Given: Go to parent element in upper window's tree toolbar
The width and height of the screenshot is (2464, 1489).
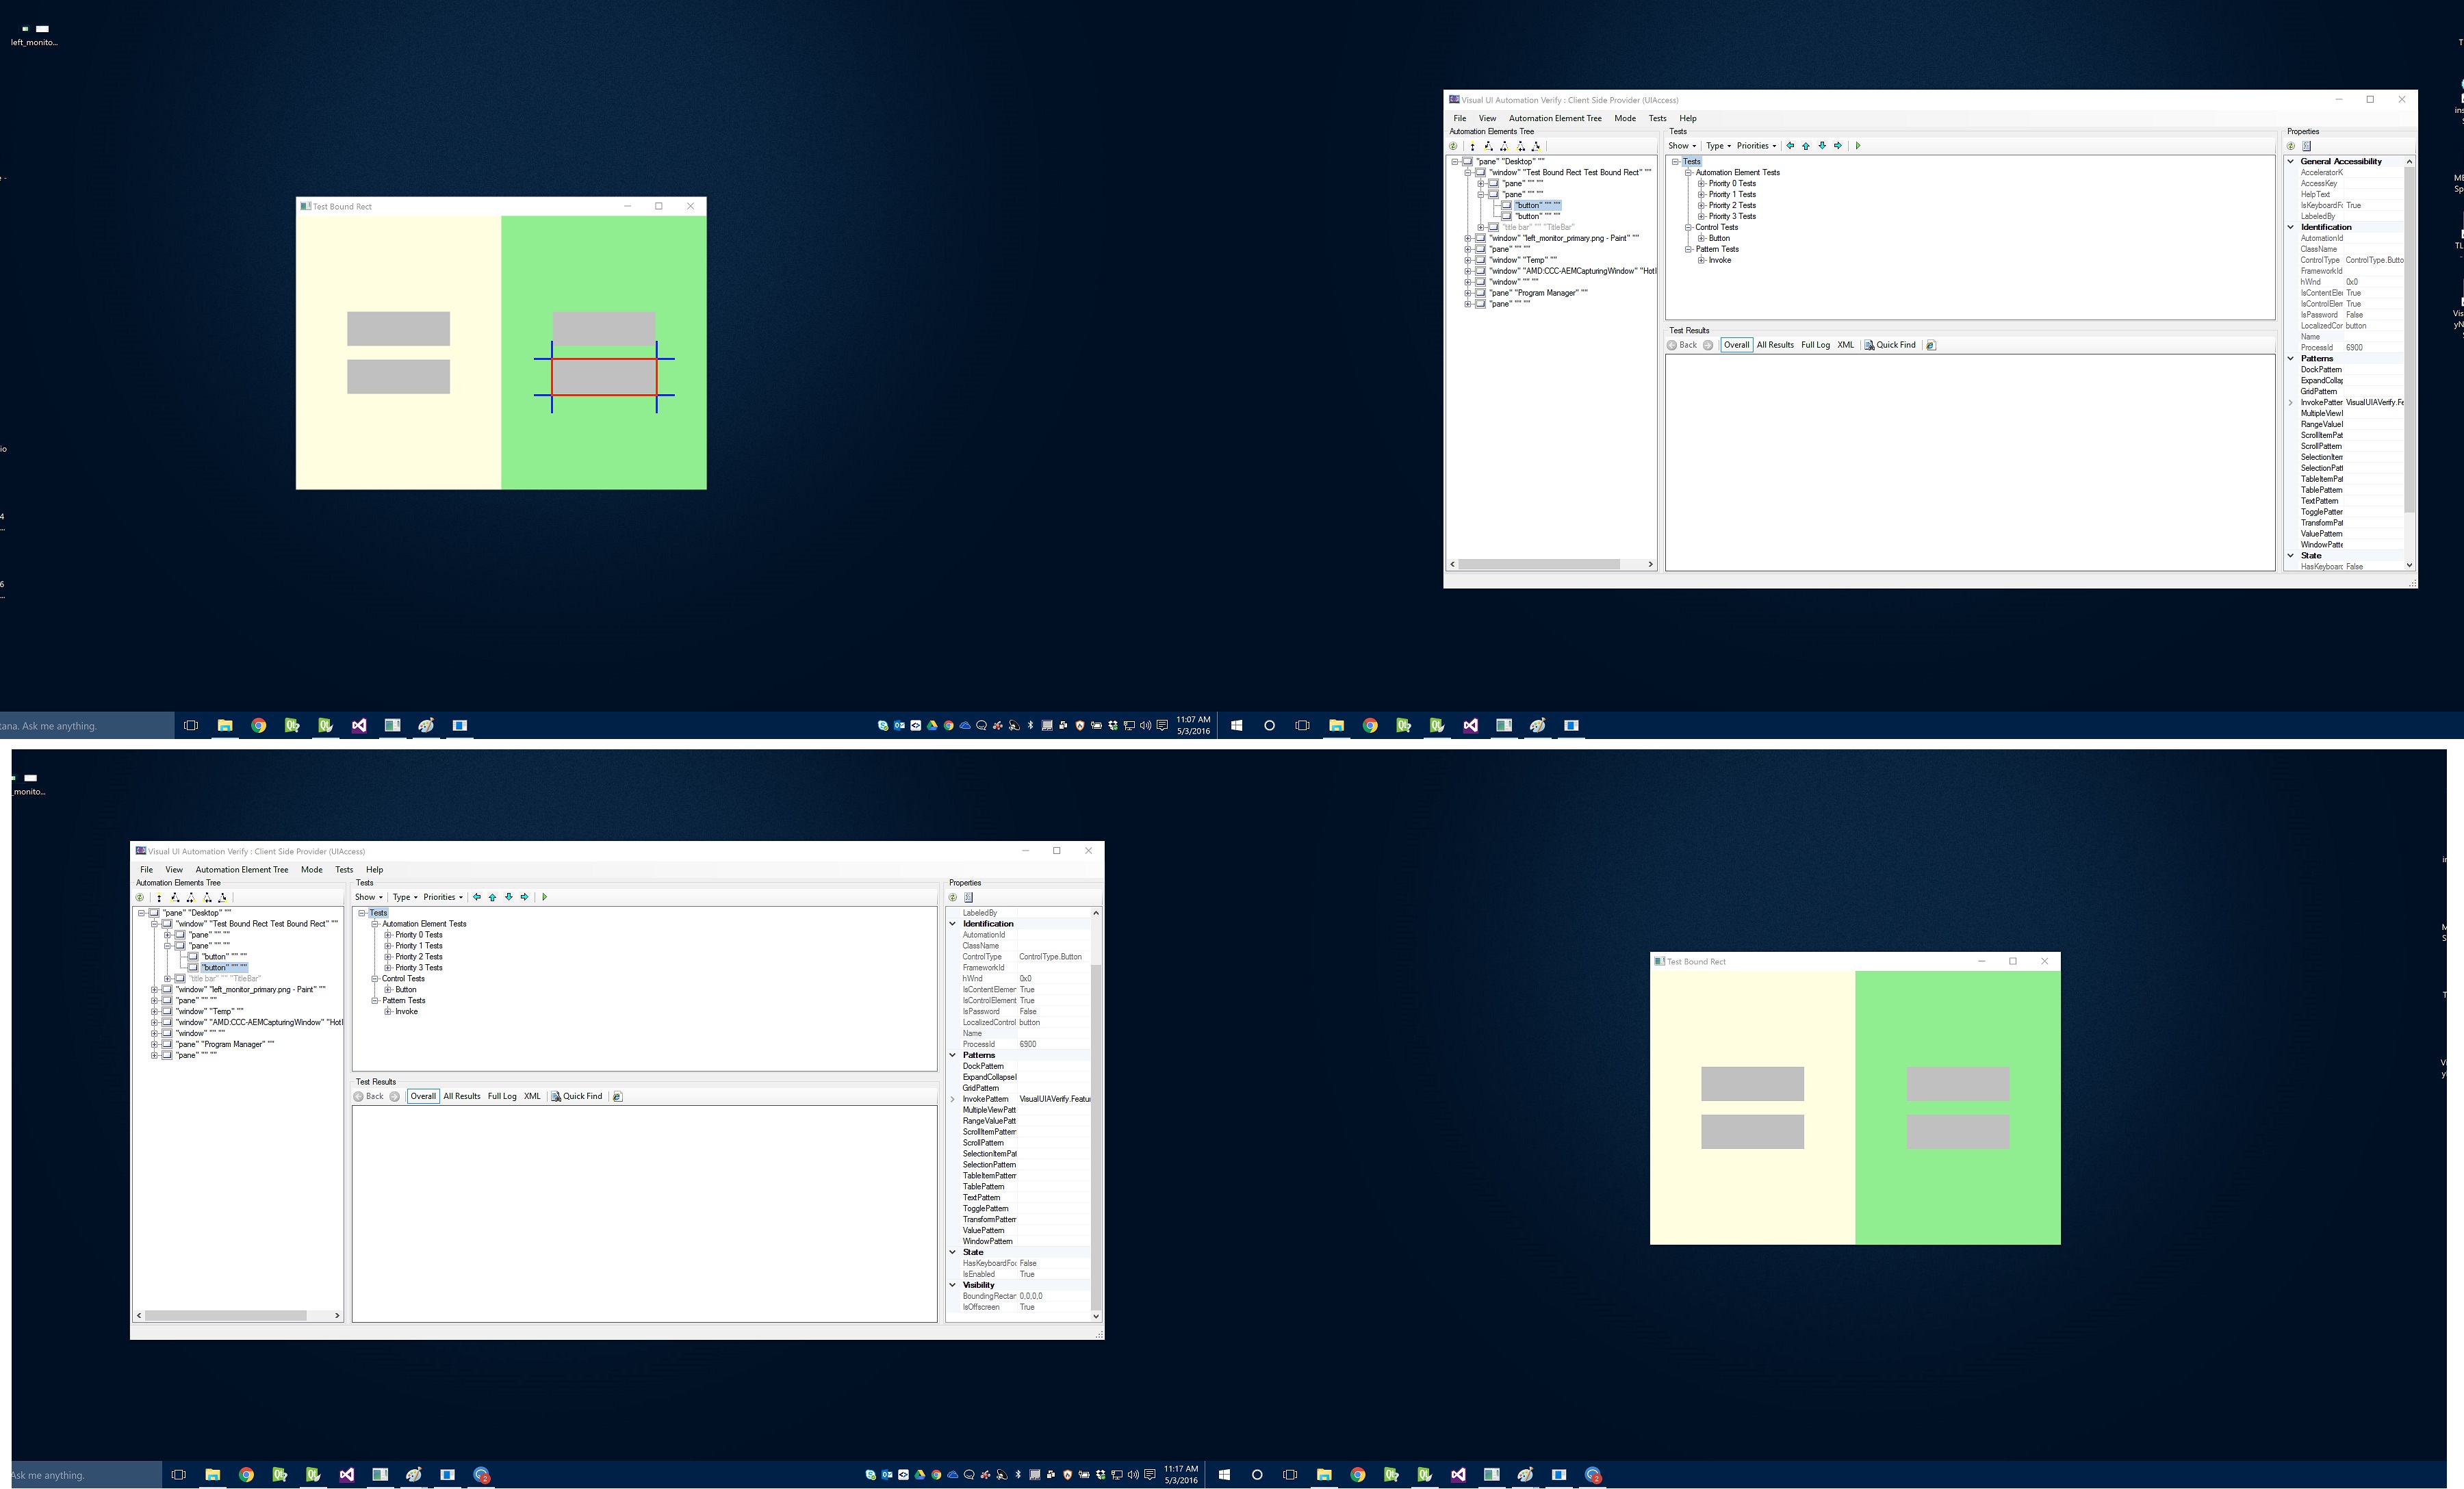Looking at the screenshot, I should [x=1472, y=146].
